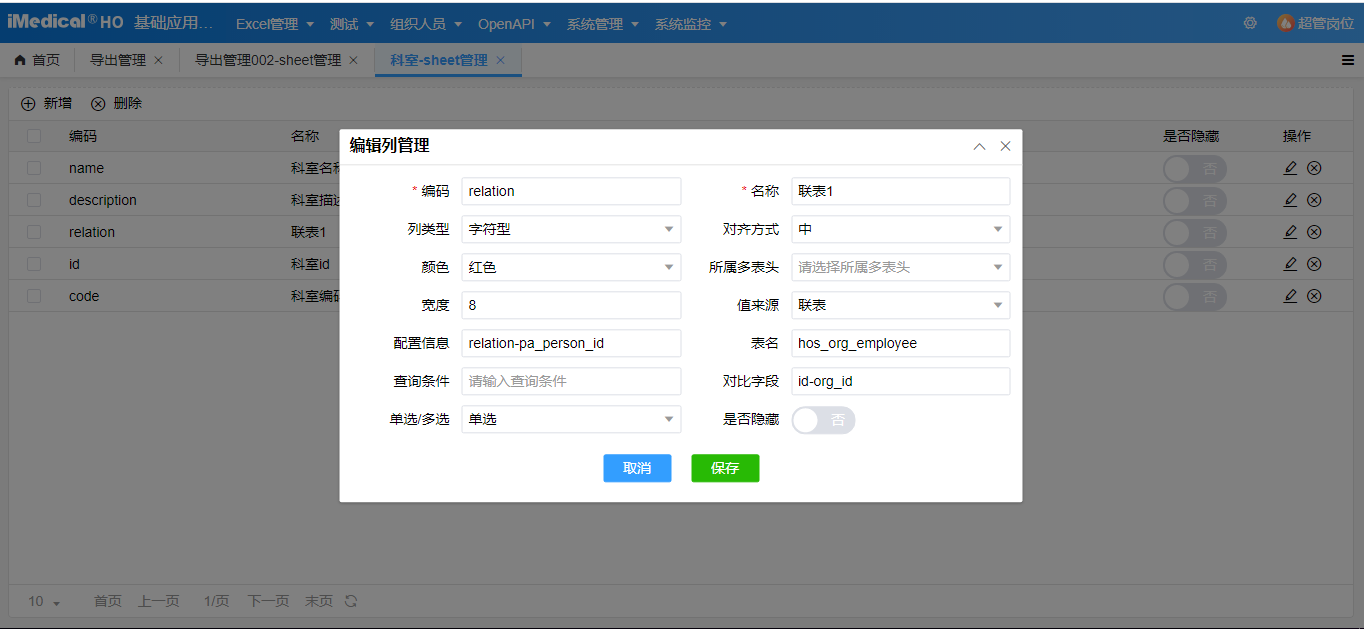Click the 删除 toolbar icon
The width and height of the screenshot is (1364, 629).
pos(98,103)
